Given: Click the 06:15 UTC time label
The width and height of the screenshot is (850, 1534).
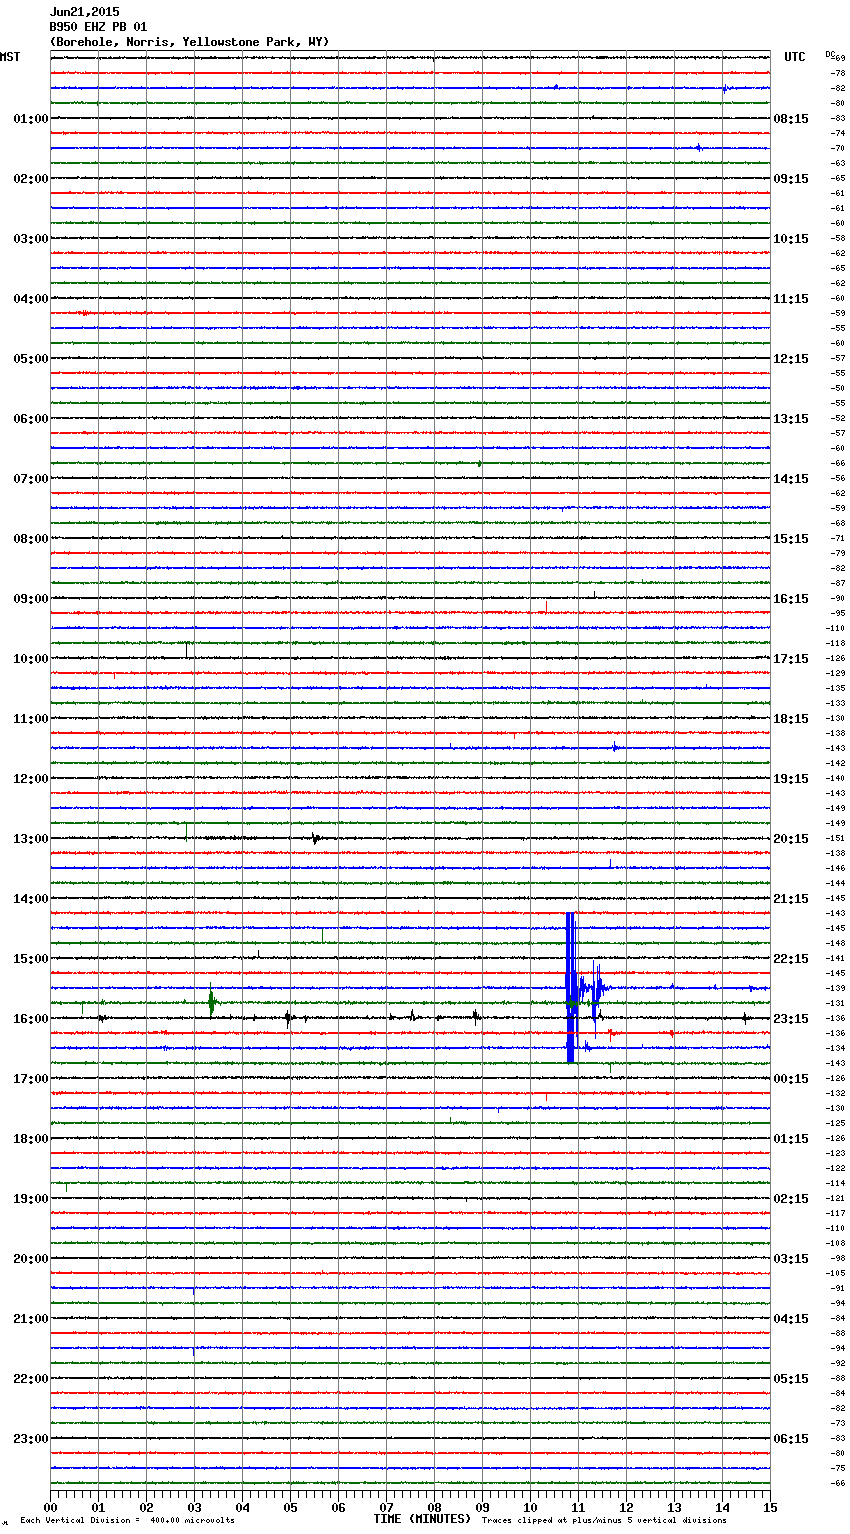Looking at the screenshot, I should tap(791, 1439).
